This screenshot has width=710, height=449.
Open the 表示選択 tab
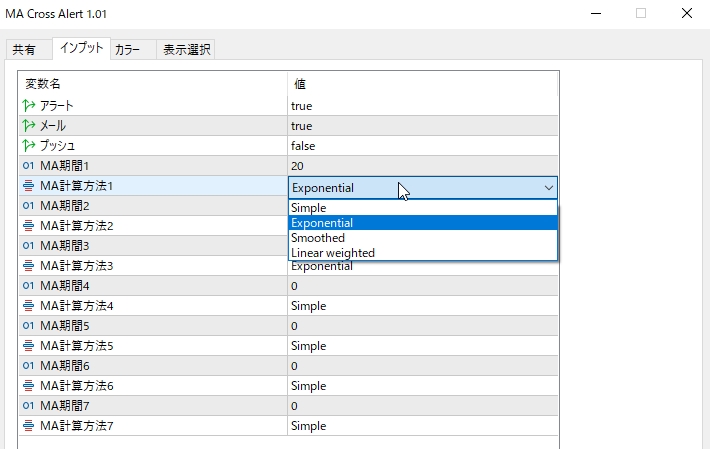coord(186,50)
